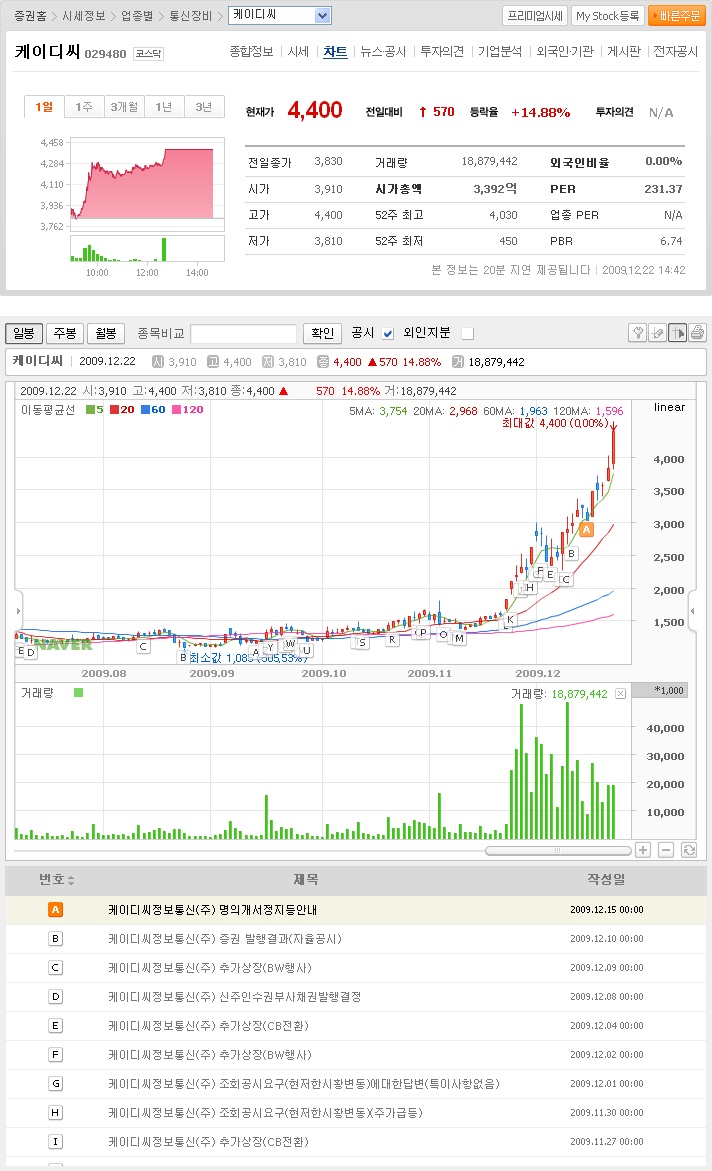Open the 뉴스공시 menu tab

tap(383, 52)
